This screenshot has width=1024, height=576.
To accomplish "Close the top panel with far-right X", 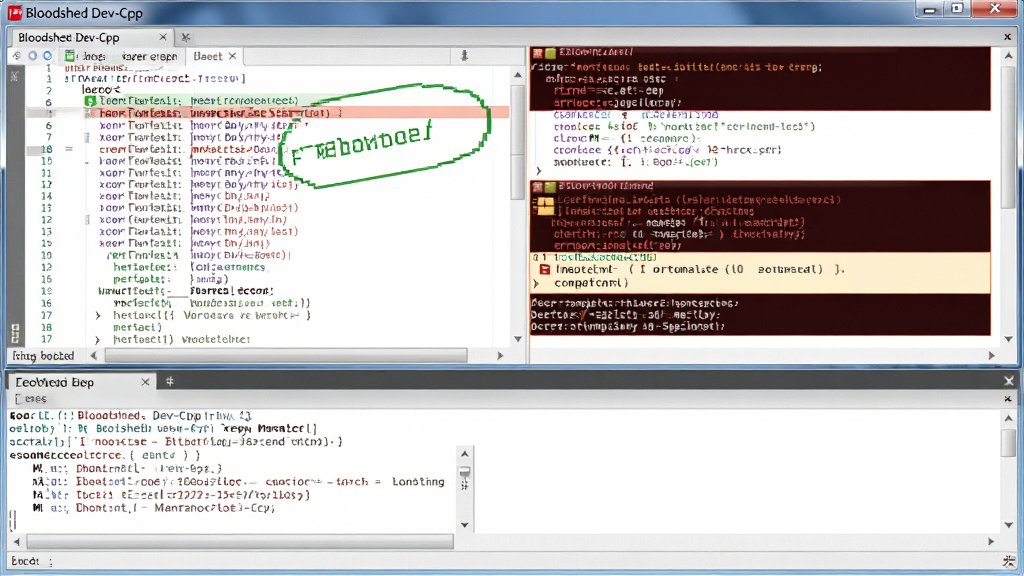I will pos(1007,37).
